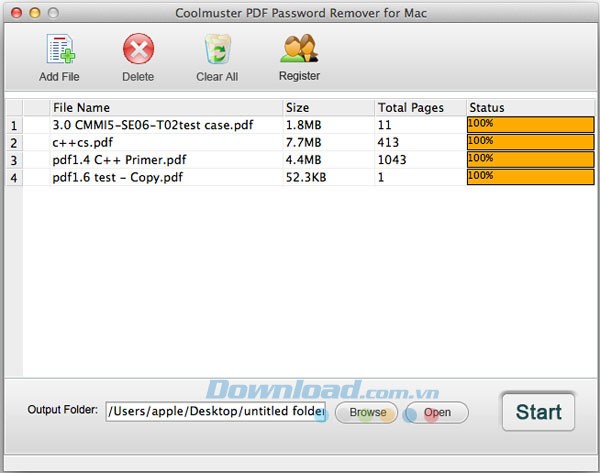Click row number 1 header
The width and height of the screenshot is (600, 473).
[14, 125]
